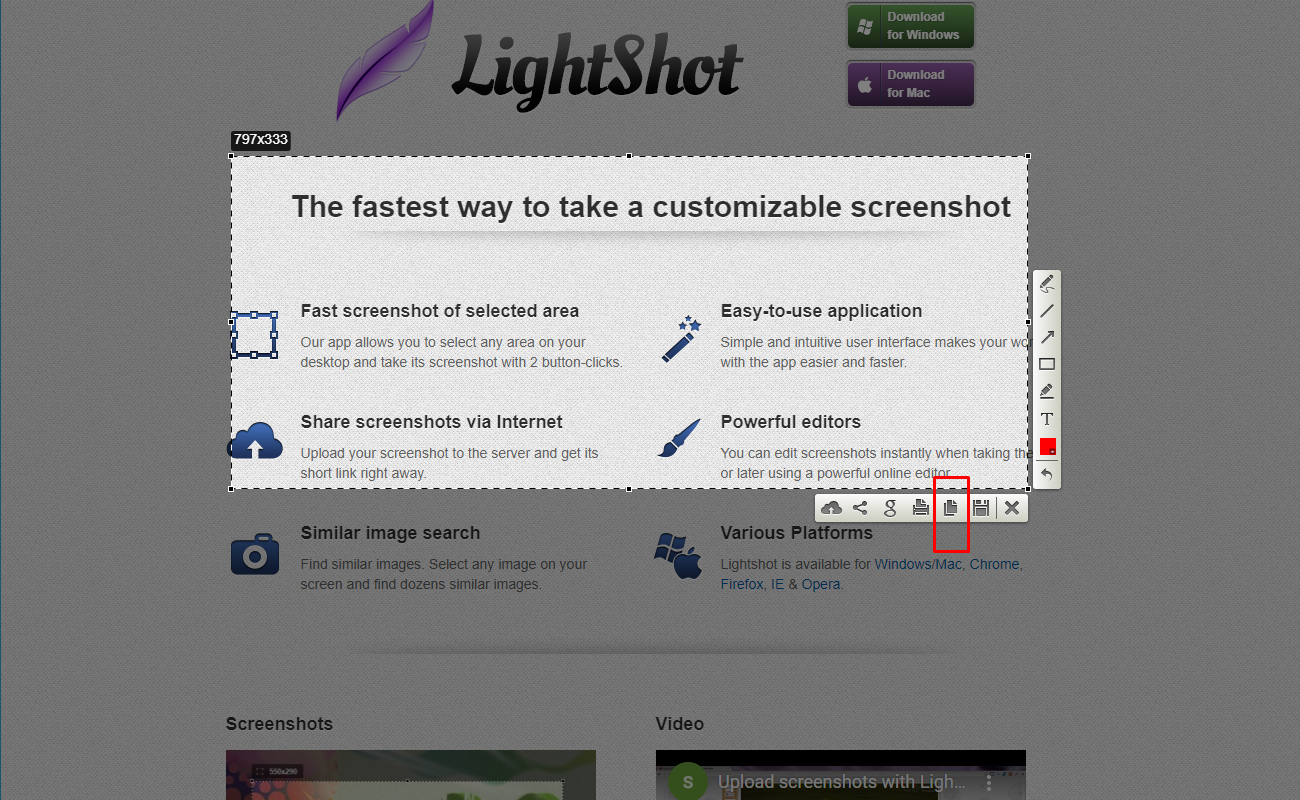1300x800 pixels.
Task: Open the Windows/Mac platform link
Action: tap(918, 564)
